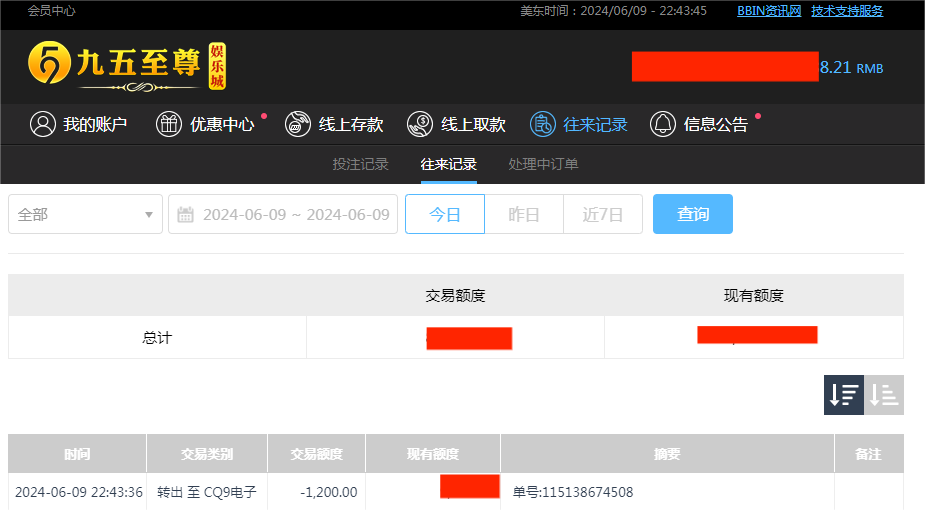Open the promotions gift box icon
Image resolution: width=925 pixels, height=510 pixels.
(x=168, y=124)
